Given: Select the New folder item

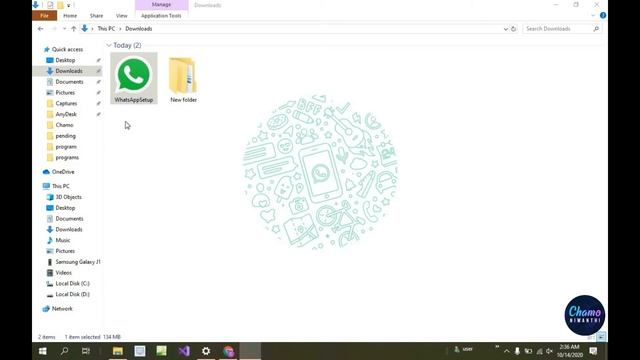Looking at the screenshot, I should pos(183,80).
